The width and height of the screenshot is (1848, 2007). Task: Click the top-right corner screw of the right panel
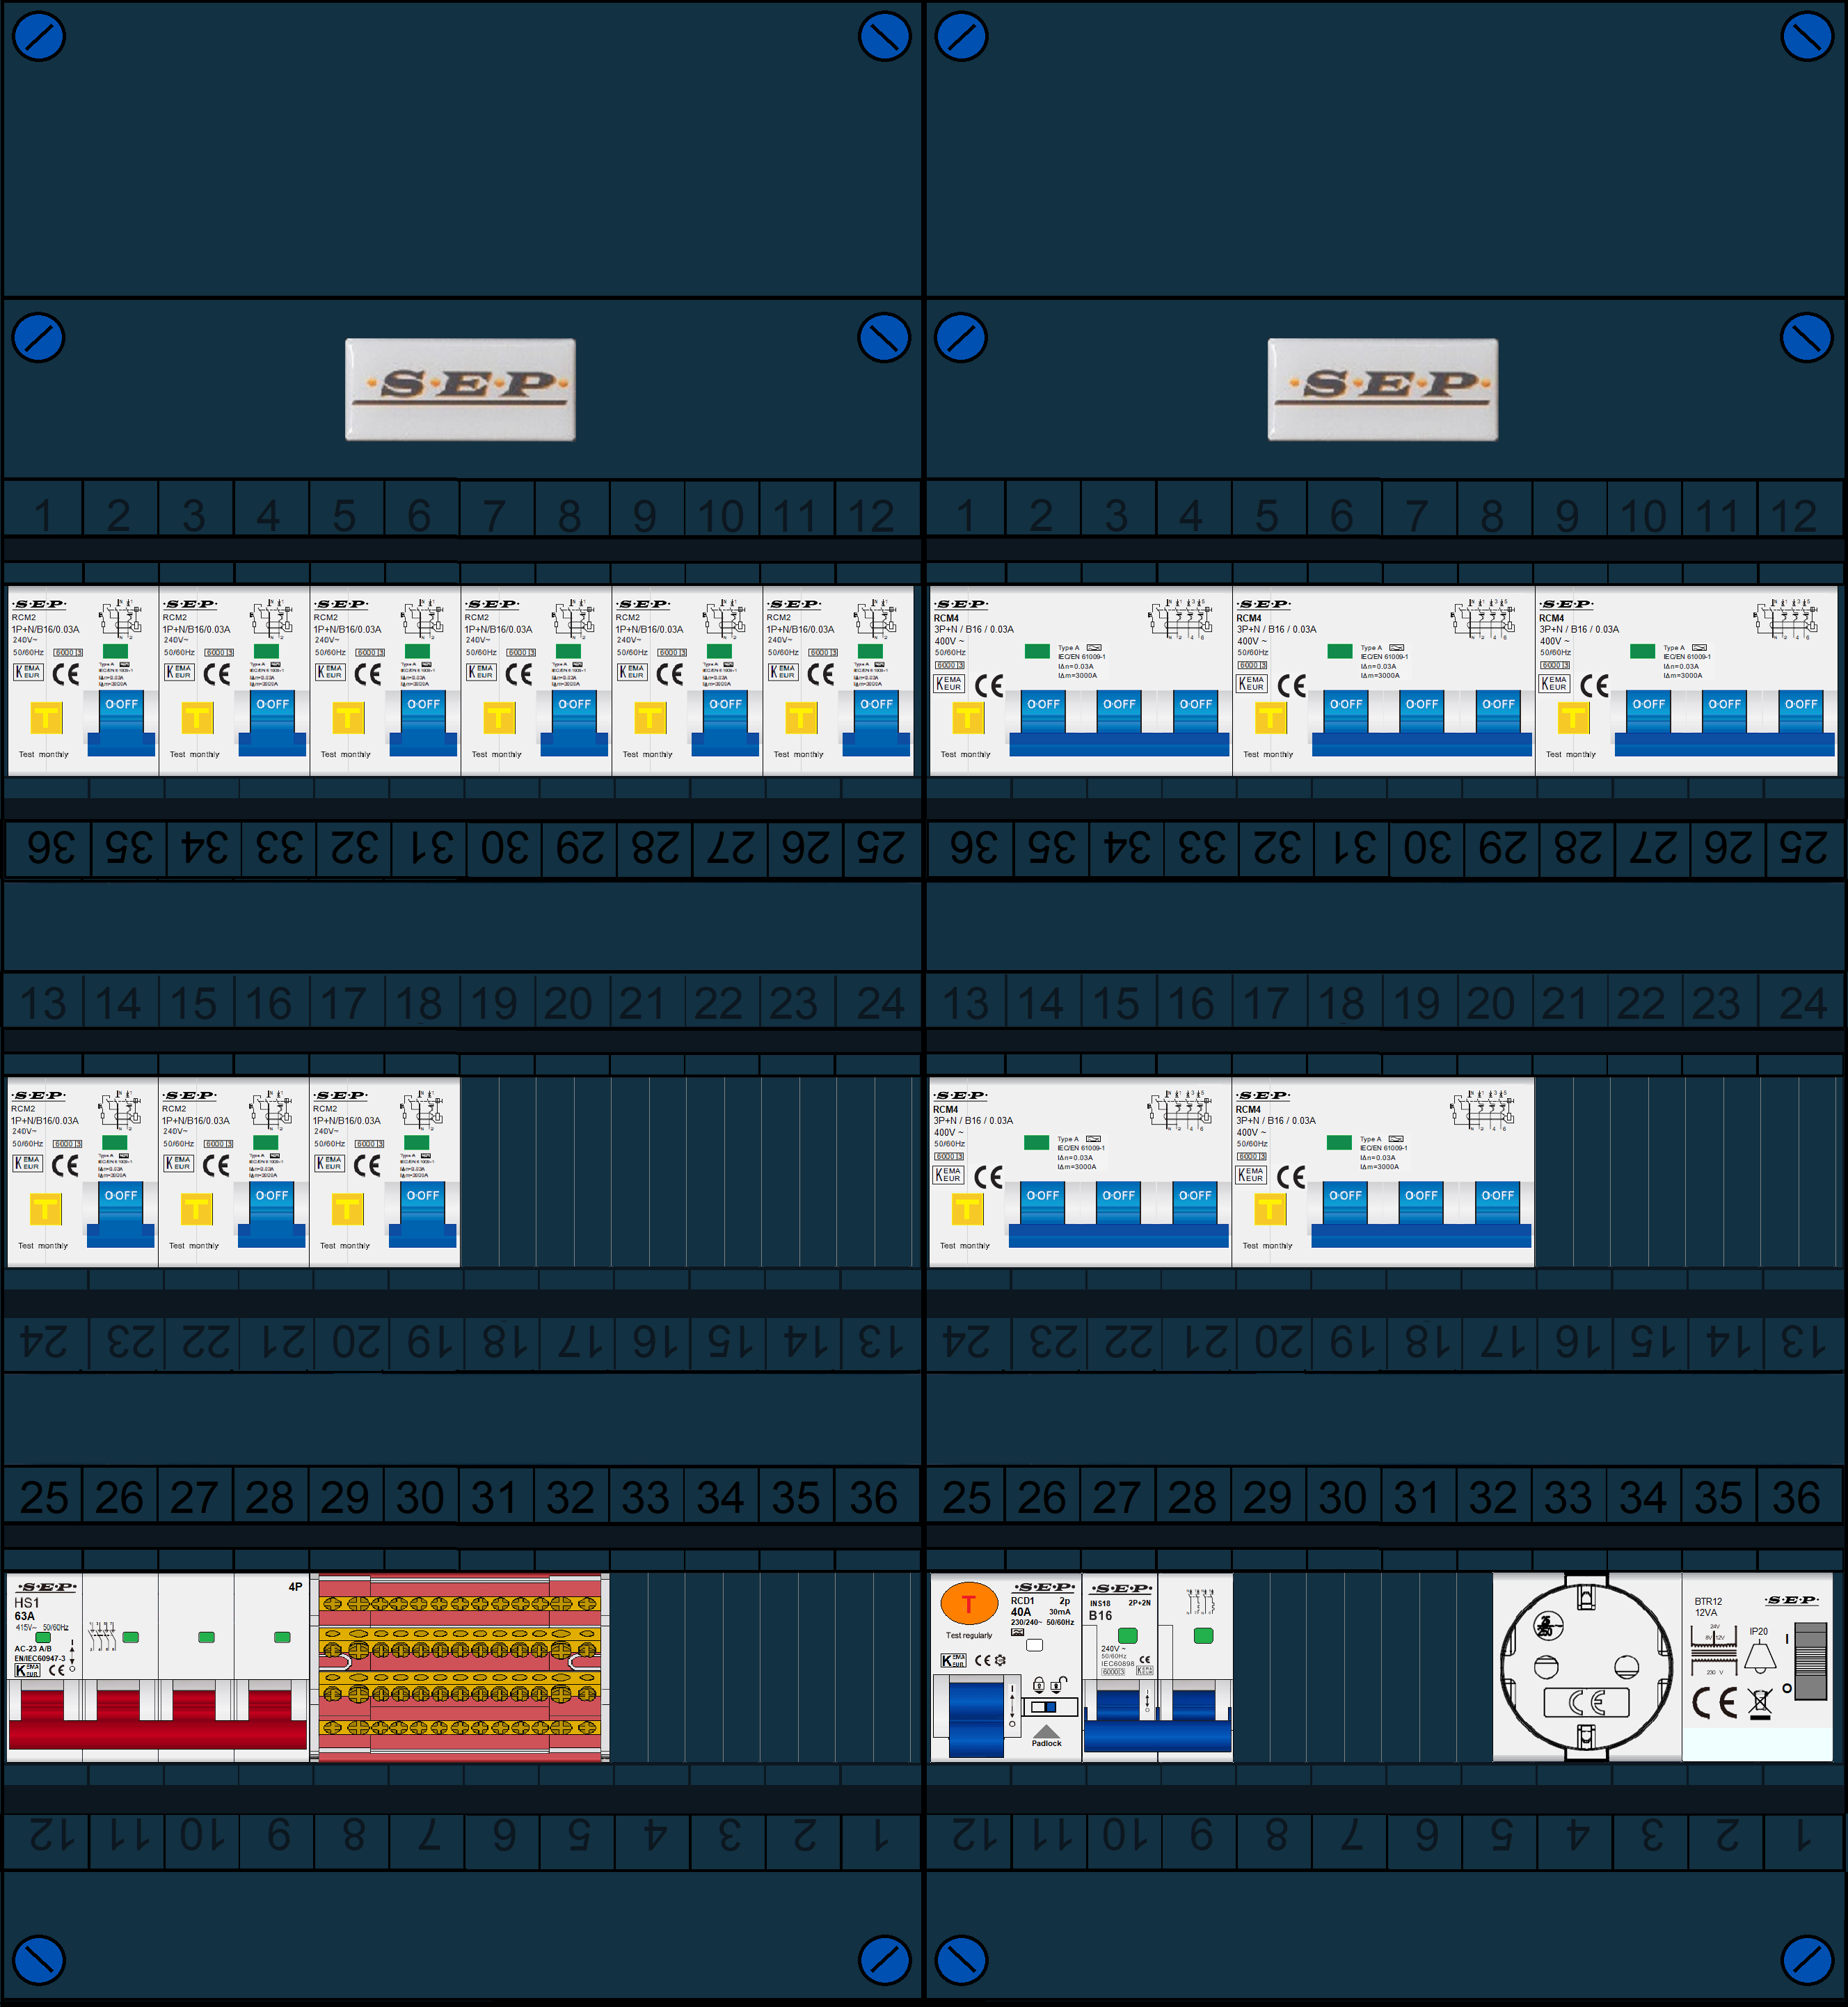[1807, 37]
